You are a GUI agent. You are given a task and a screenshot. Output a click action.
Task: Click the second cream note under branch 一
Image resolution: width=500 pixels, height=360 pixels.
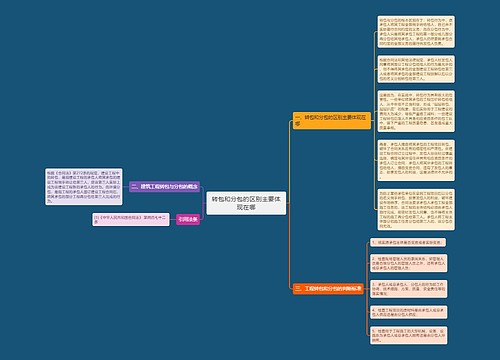(x=416, y=69)
